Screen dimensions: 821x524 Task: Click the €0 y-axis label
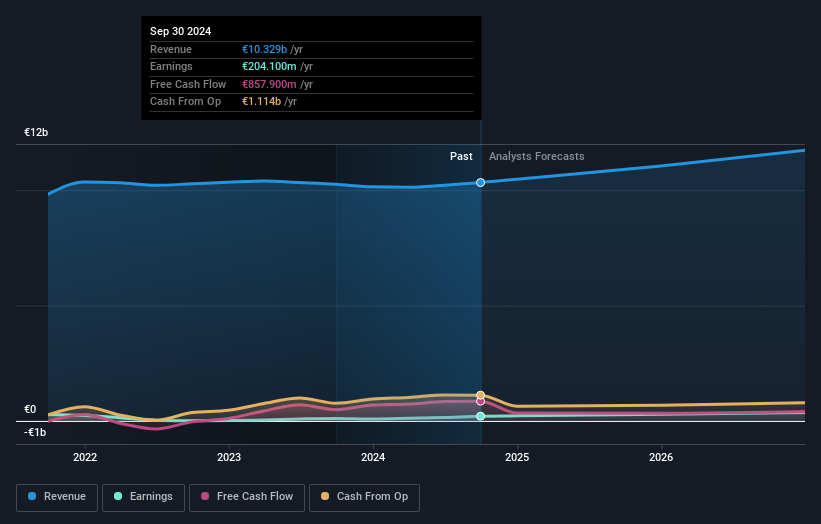click(30, 409)
